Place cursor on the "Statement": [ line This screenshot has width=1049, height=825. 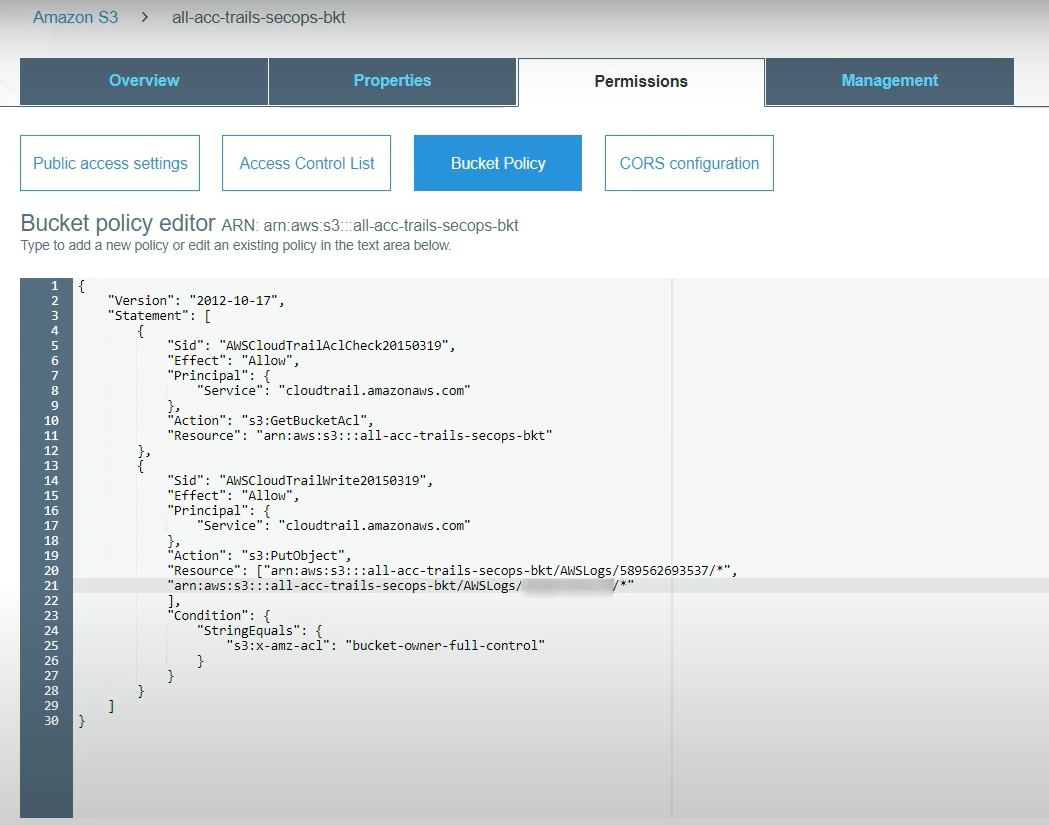pos(159,316)
